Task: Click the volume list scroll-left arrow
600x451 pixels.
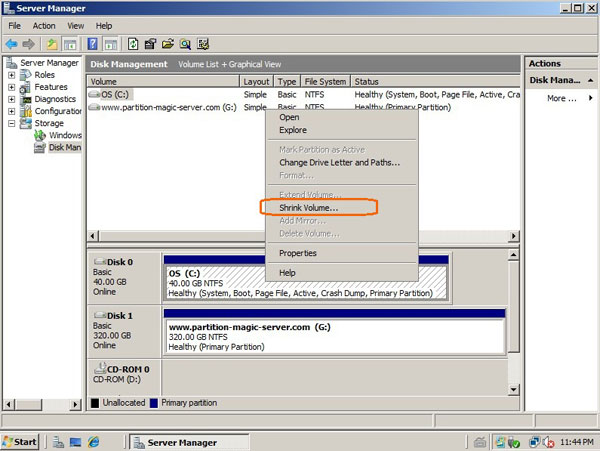Action: tap(93, 236)
